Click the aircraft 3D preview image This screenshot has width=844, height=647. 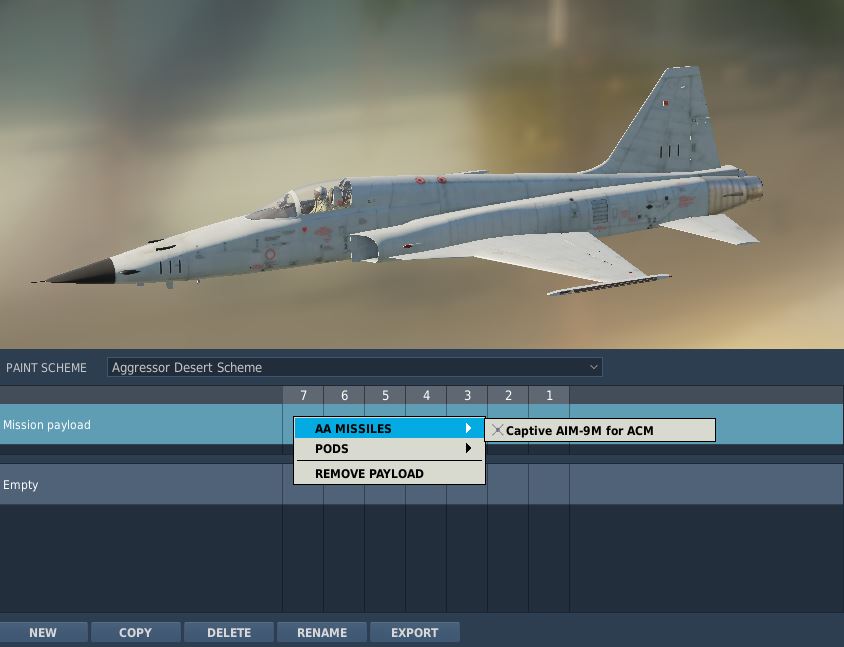421,174
